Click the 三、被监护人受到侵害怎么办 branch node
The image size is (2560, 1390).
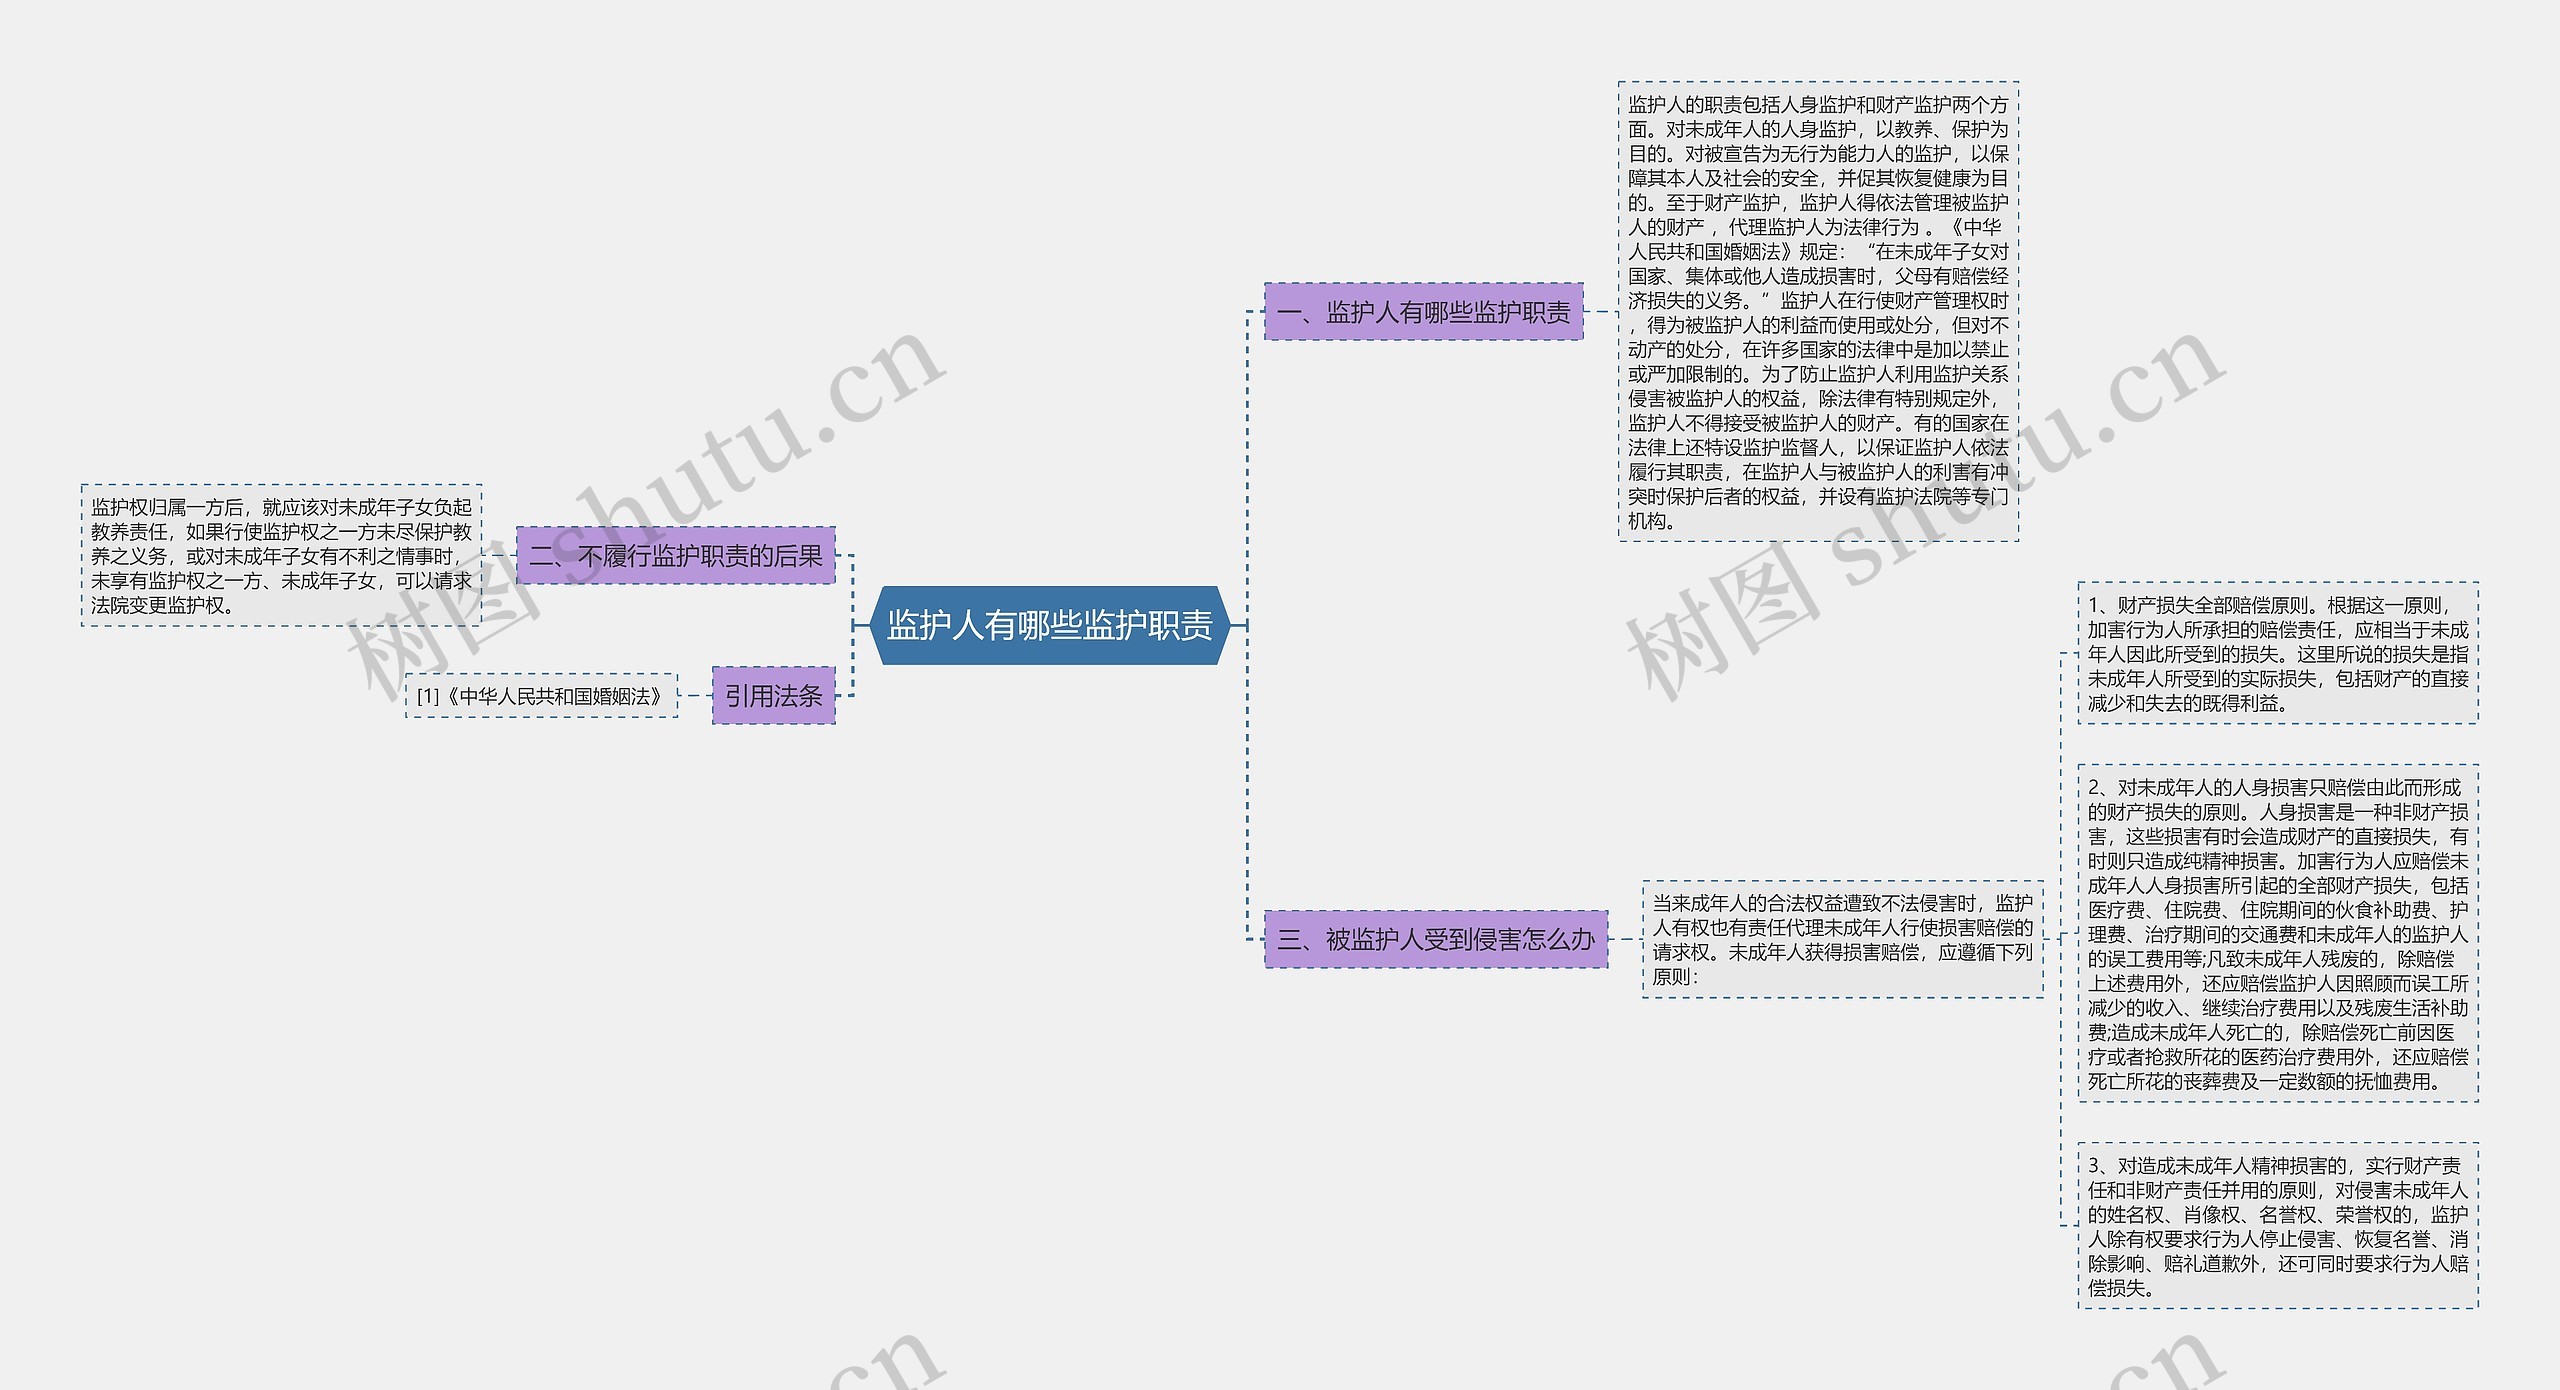1435,939
